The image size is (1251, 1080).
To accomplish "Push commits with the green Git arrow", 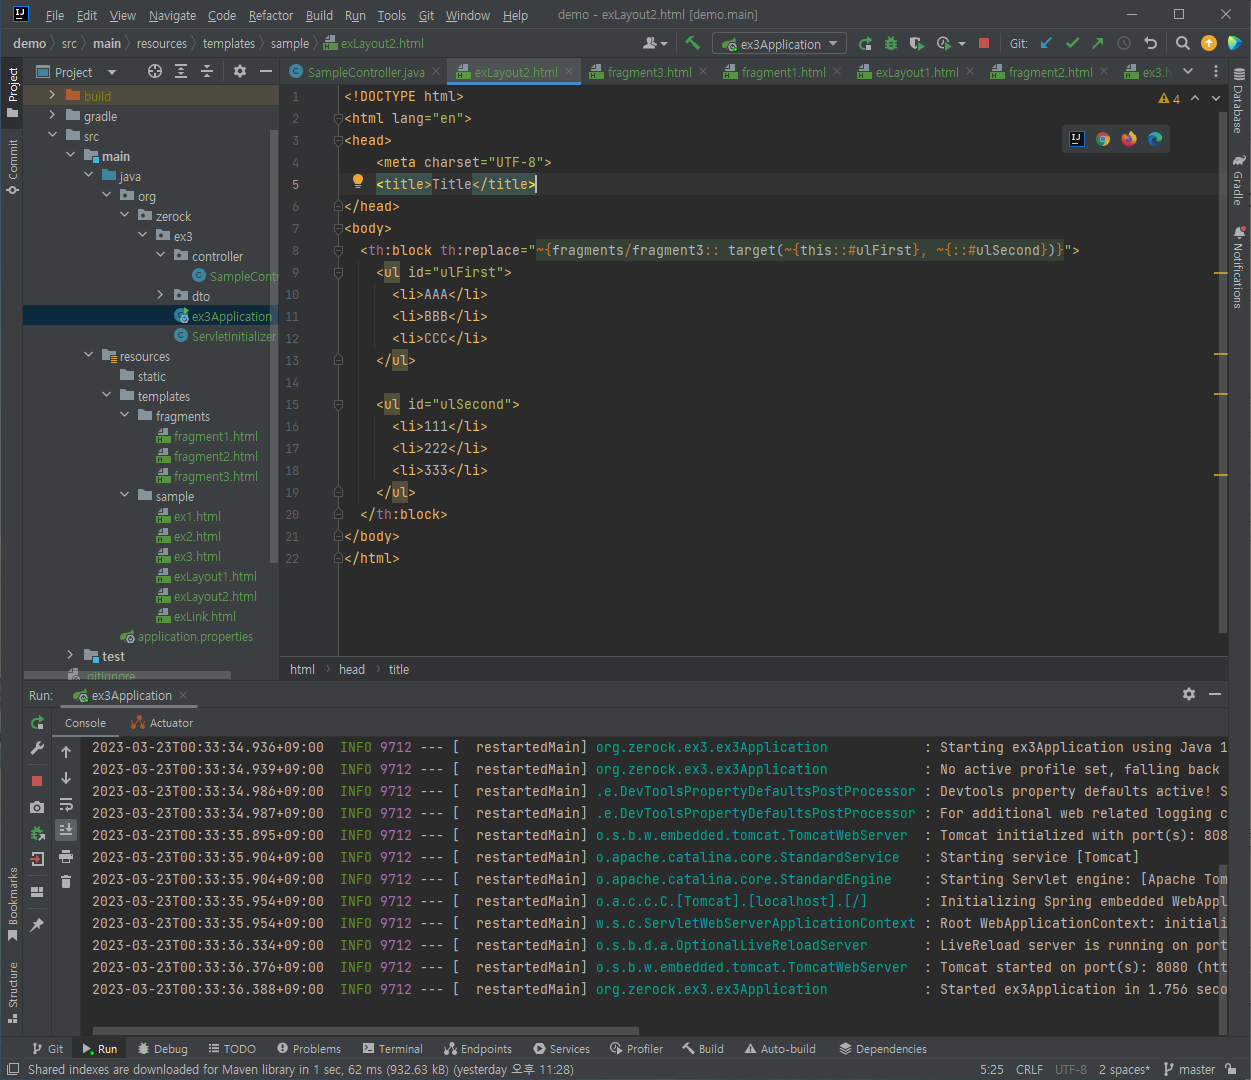I will pyautogui.click(x=1098, y=43).
